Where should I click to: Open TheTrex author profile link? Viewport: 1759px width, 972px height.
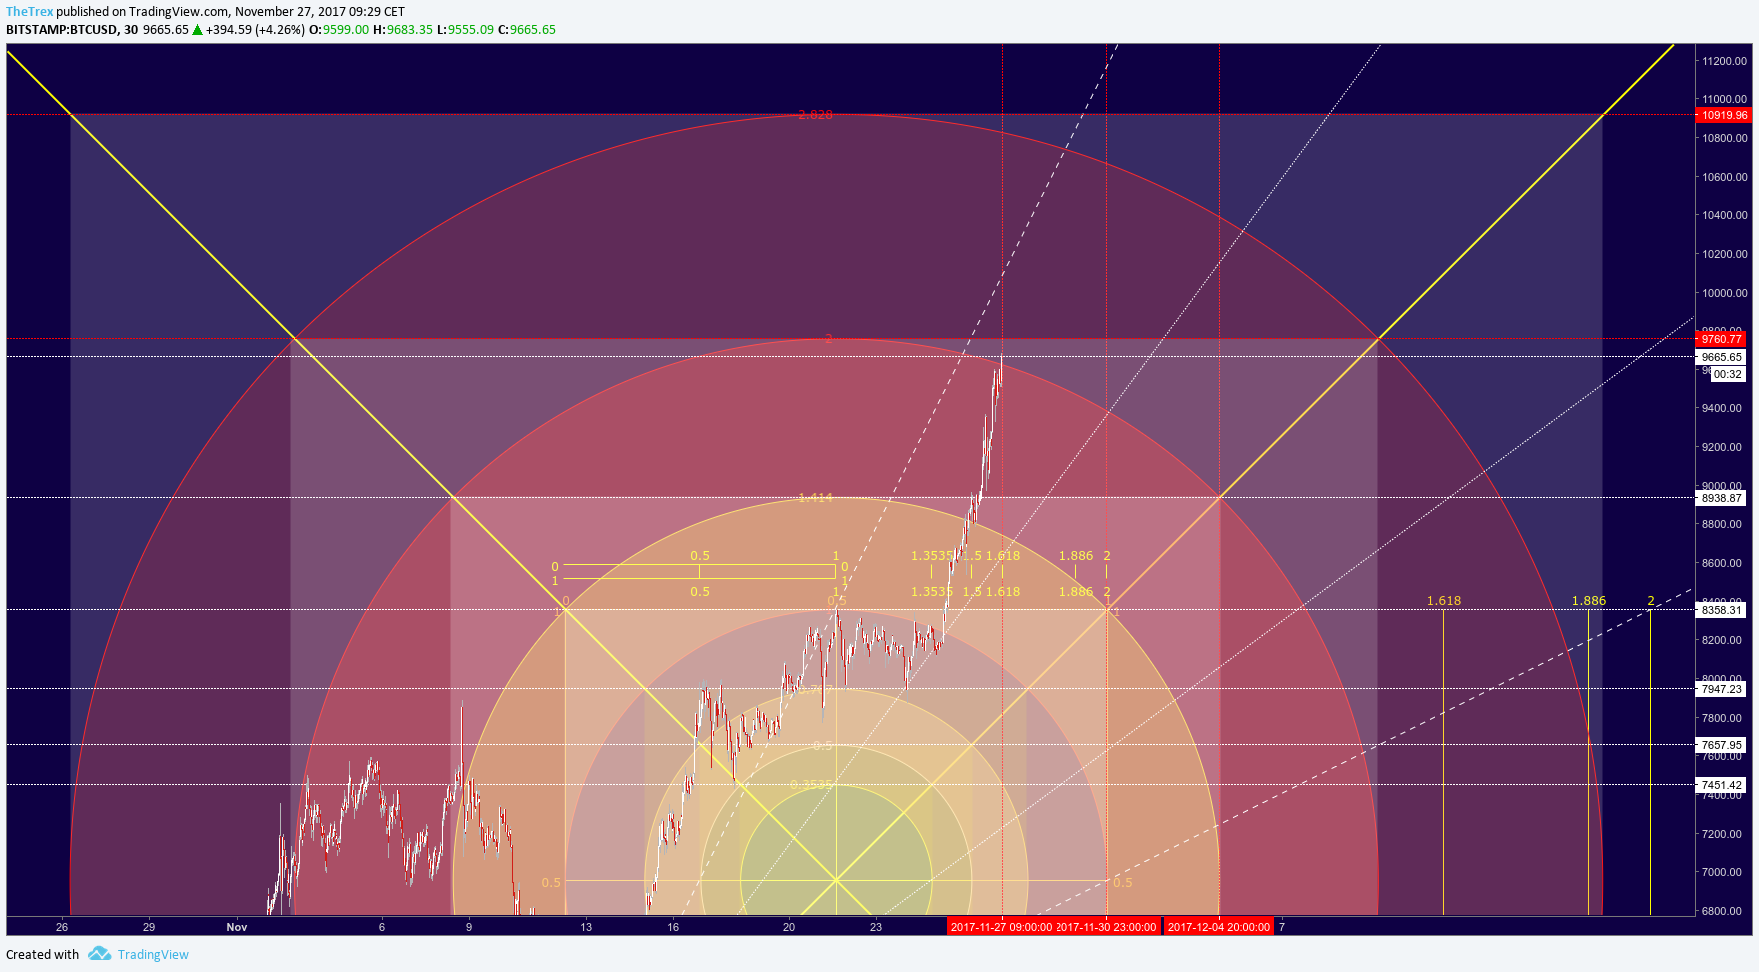pyautogui.click(x=30, y=12)
